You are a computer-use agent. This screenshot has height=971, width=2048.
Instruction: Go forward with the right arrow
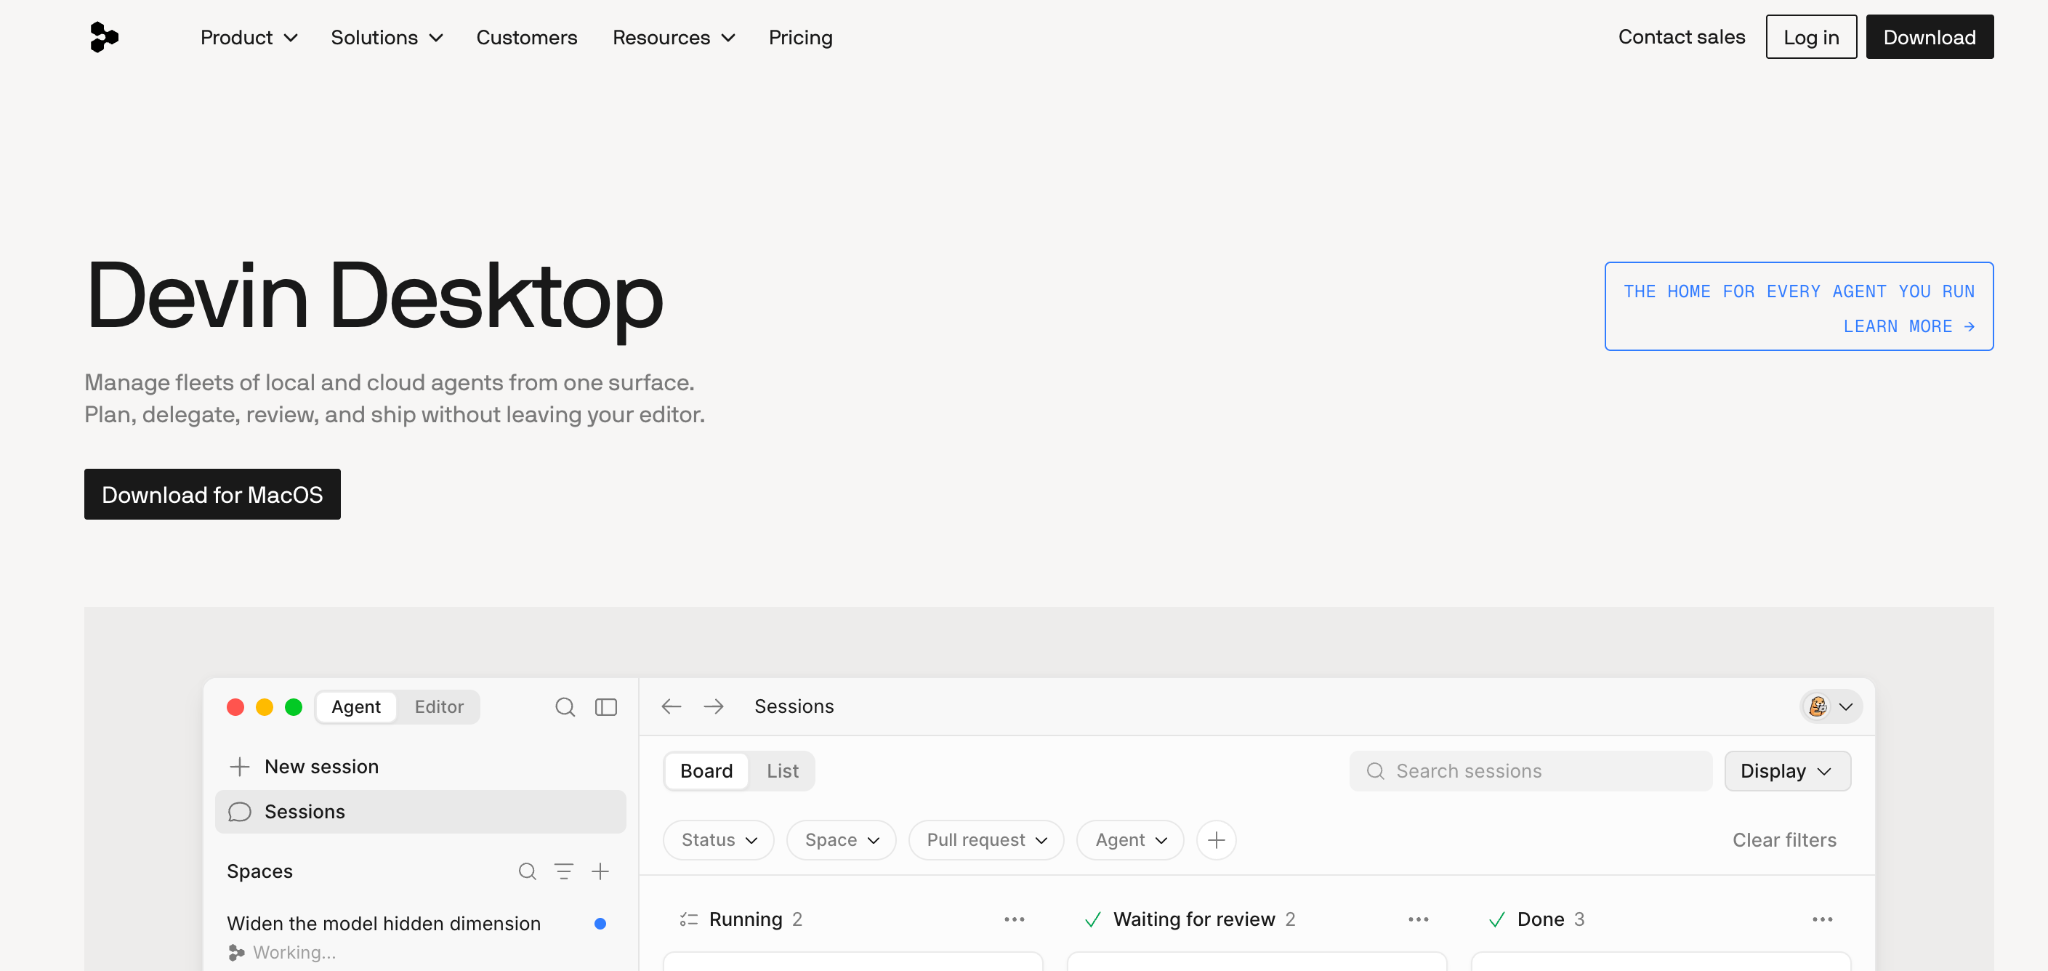713,706
